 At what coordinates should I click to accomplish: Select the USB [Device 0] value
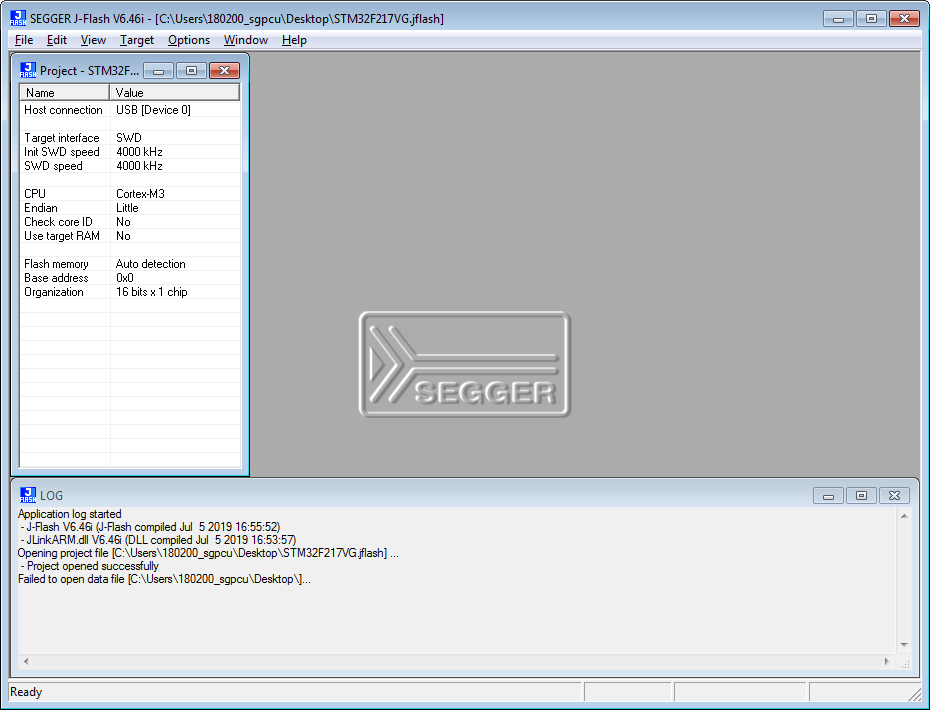point(153,110)
